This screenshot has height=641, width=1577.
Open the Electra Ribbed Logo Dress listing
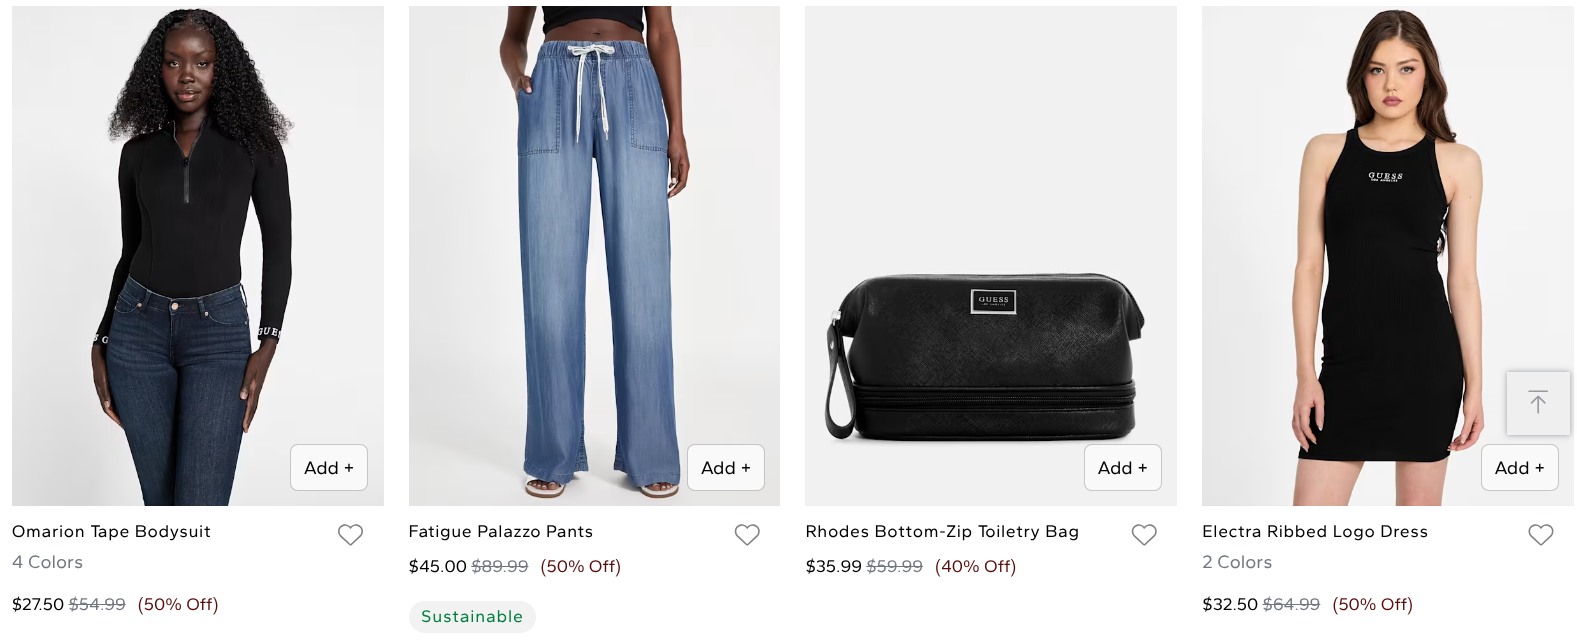(1314, 531)
